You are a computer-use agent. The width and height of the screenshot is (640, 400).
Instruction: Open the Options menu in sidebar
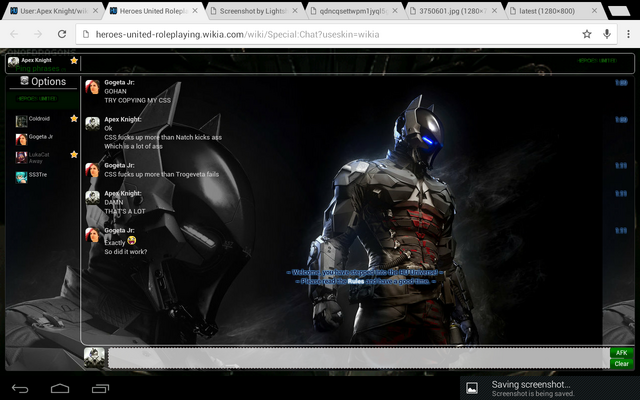pyautogui.click(x=43, y=81)
